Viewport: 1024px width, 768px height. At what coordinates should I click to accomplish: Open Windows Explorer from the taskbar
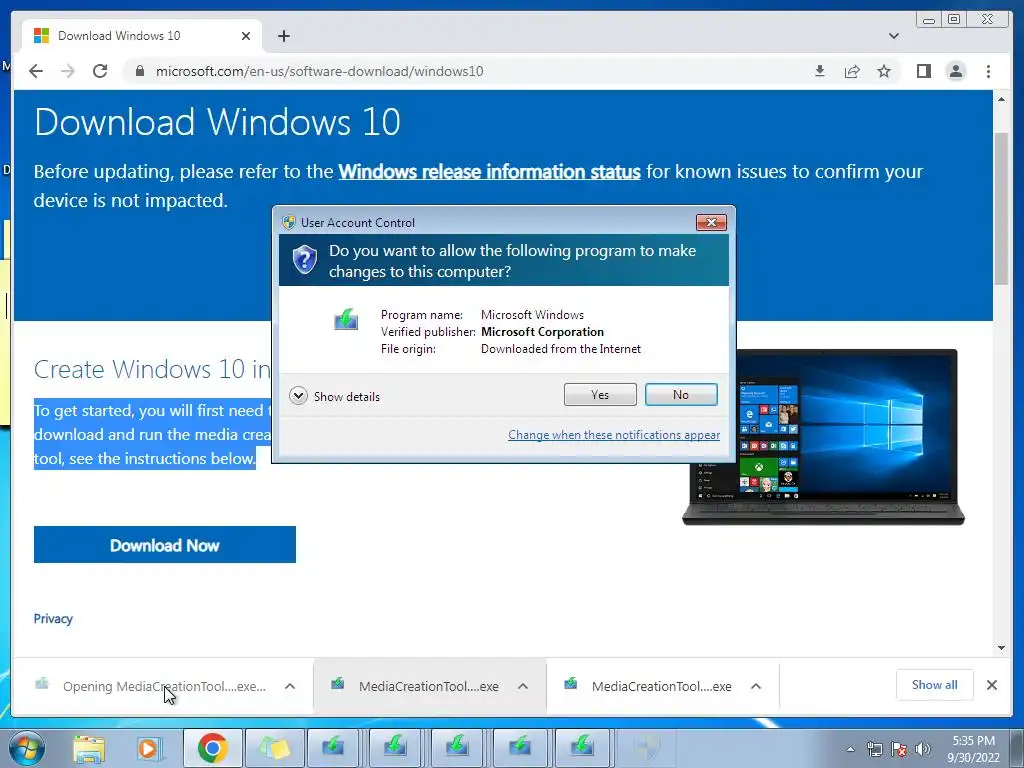pyautogui.click(x=89, y=748)
